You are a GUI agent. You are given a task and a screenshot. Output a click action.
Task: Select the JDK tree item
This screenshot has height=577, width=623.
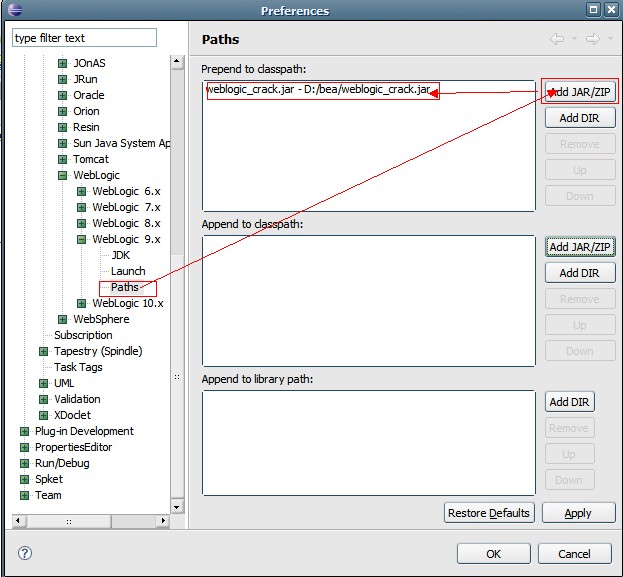[121, 255]
